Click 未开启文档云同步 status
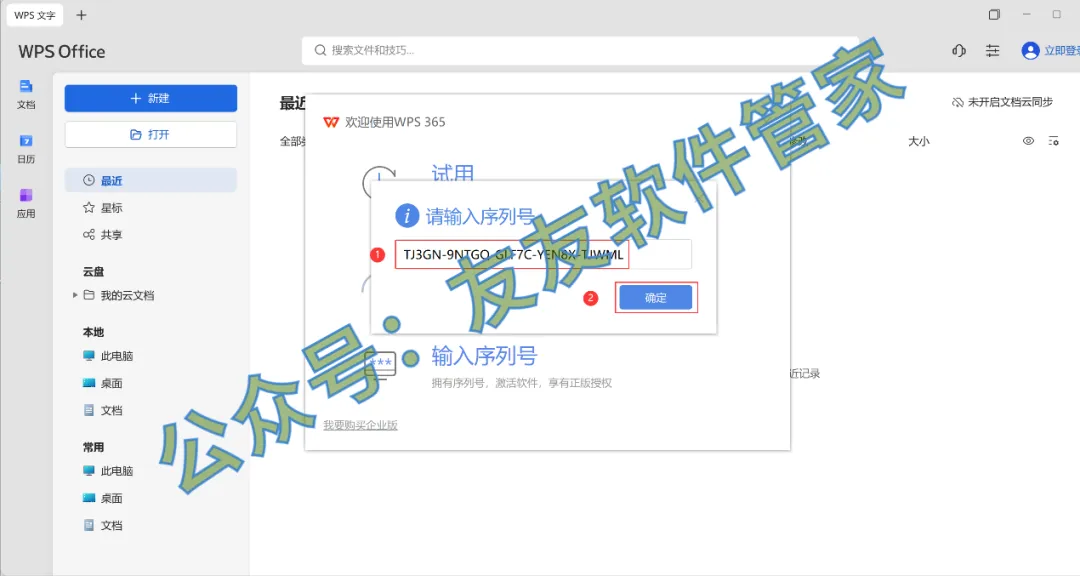This screenshot has height=576, width=1080. point(1003,102)
